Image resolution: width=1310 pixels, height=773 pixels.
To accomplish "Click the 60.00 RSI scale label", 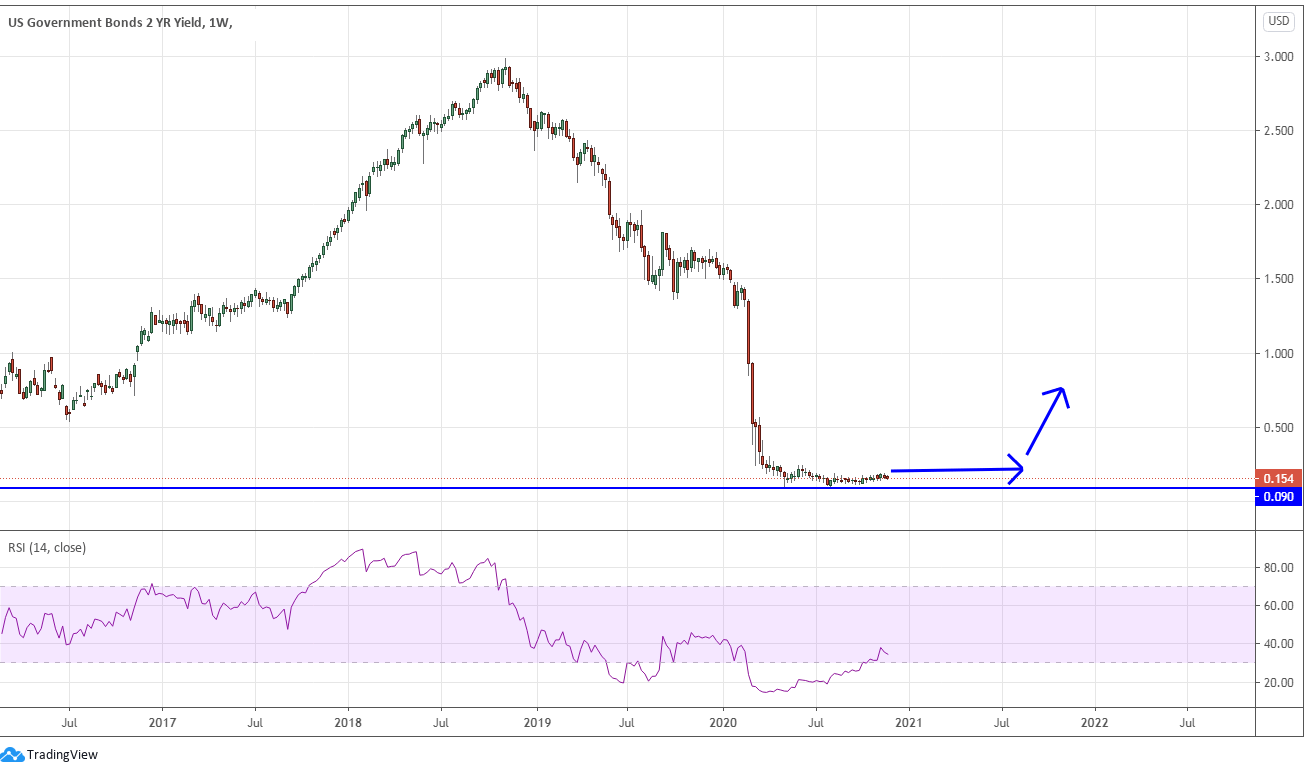I will coord(1279,605).
